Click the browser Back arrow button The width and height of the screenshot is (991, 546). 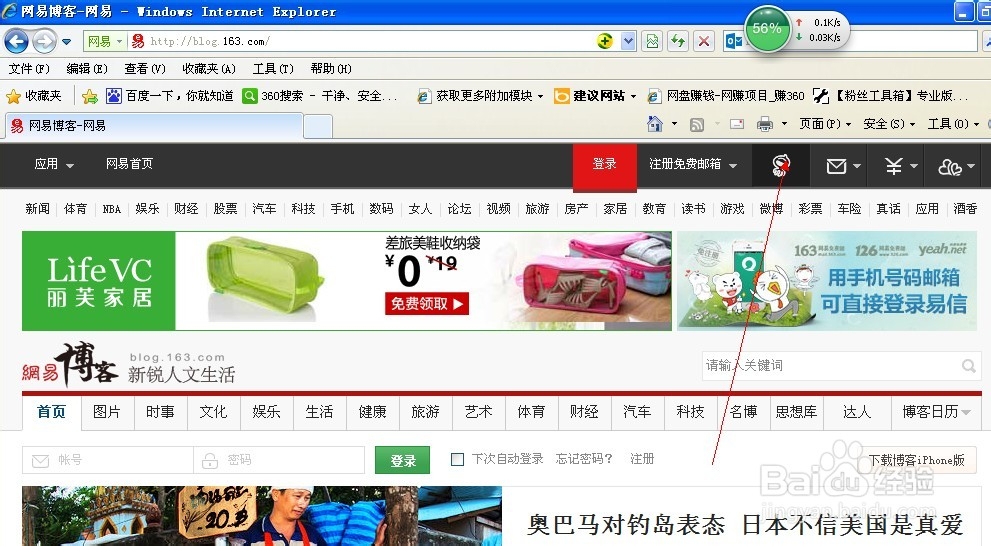point(16,42)
